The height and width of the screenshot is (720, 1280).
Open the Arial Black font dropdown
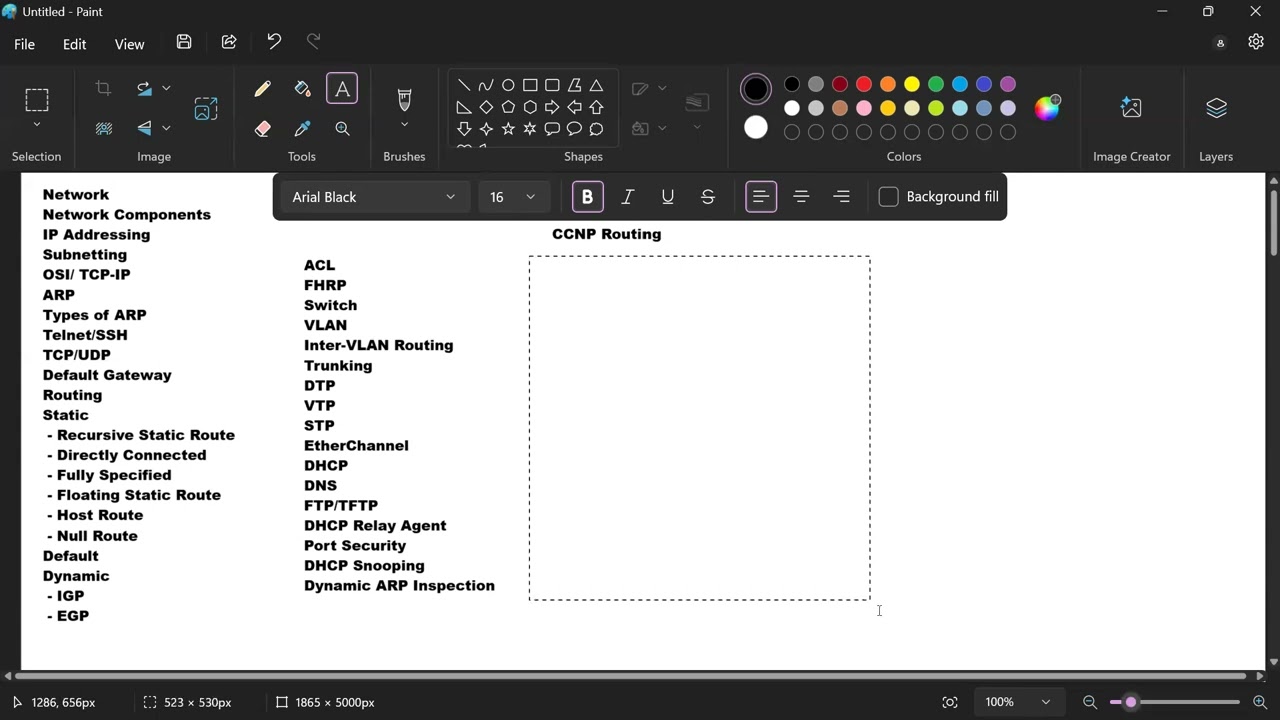(x=375, y=197)
